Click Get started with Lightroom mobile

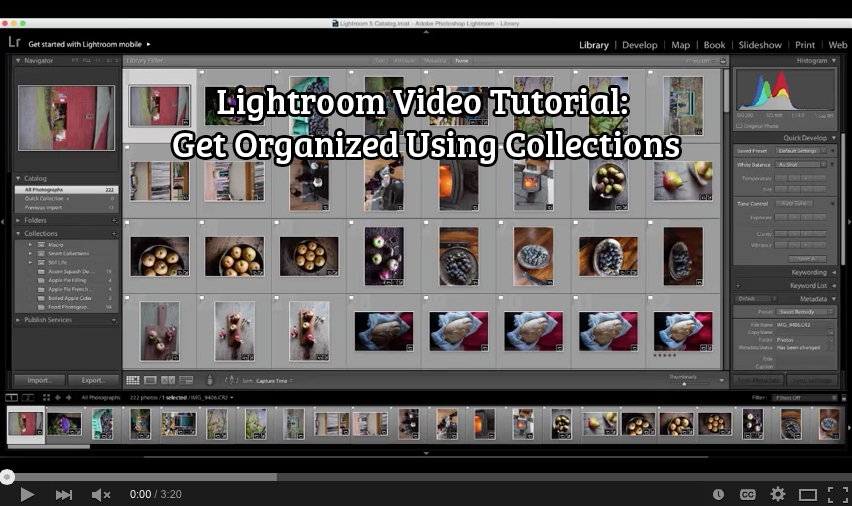tap(90, 44)
